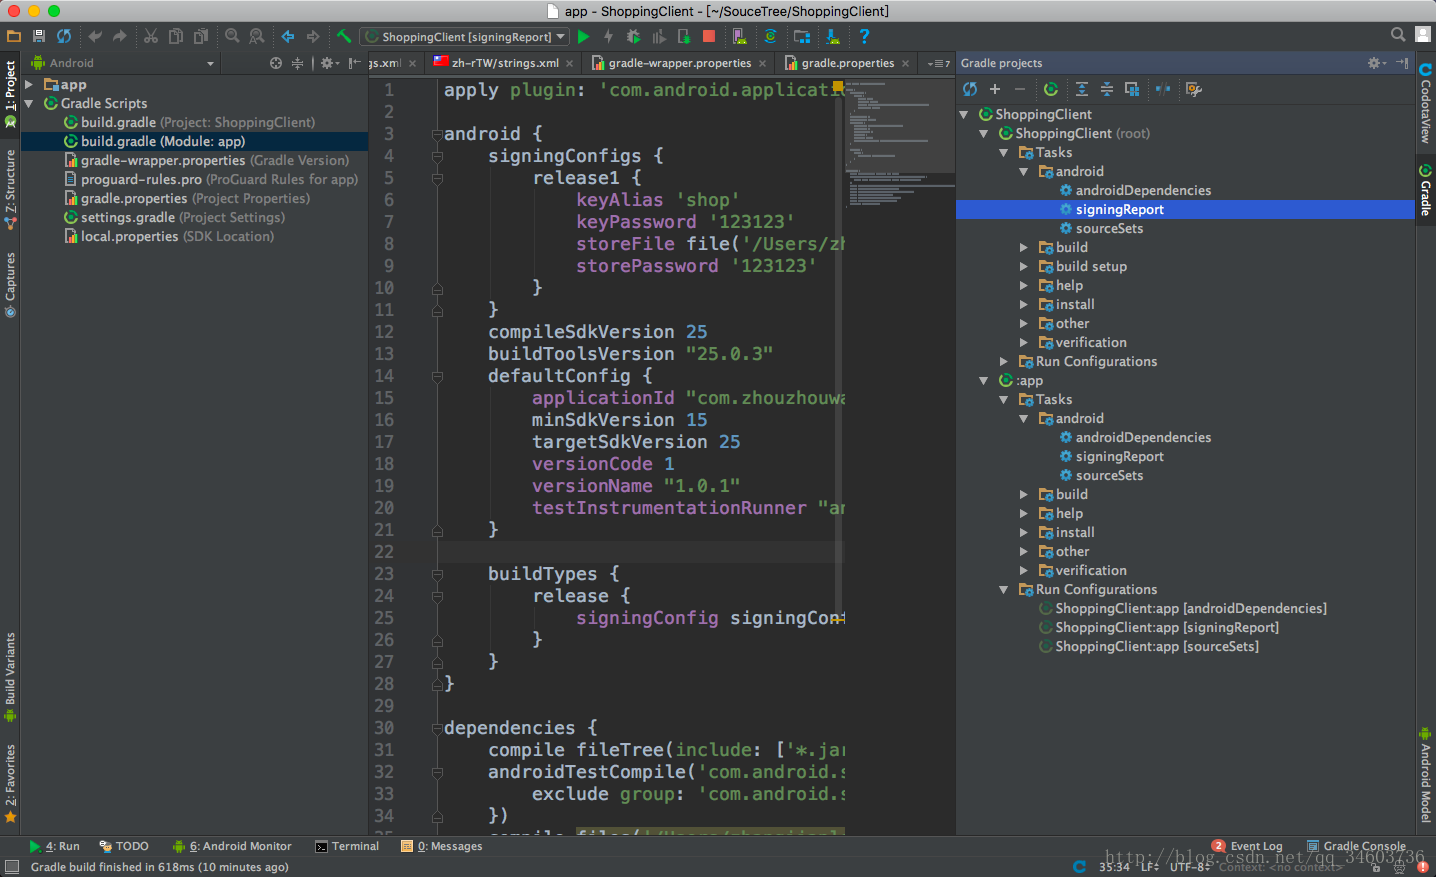
Task: Run the app with the green play button
Action: (584, 36)
